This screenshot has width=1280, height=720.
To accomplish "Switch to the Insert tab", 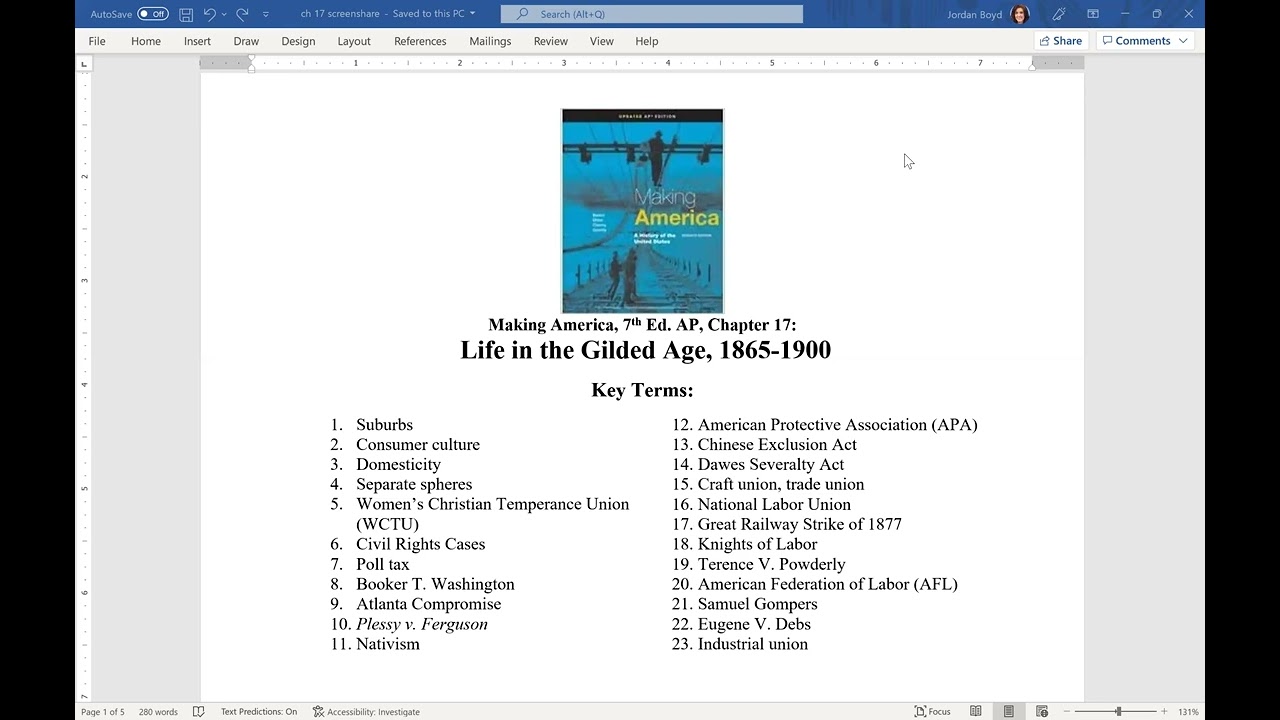I will 197,41.
